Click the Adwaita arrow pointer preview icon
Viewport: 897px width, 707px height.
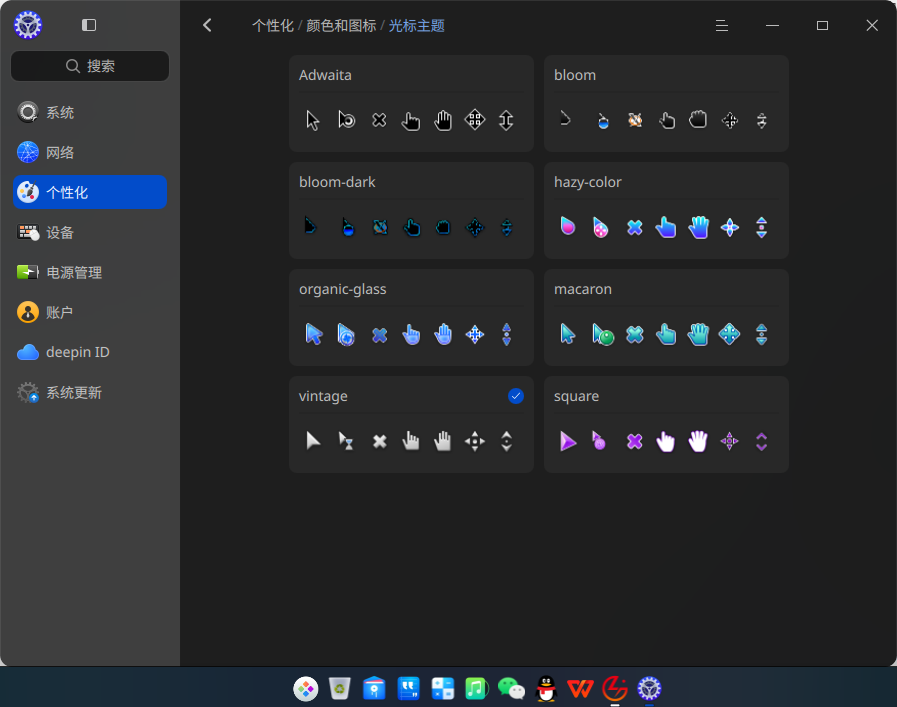313,121
